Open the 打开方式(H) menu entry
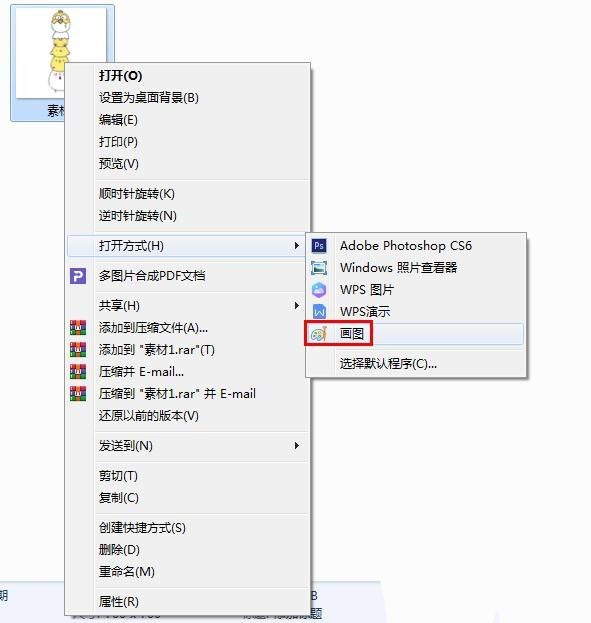Viewport: 591px width, 623px height. tap(187, 246)
